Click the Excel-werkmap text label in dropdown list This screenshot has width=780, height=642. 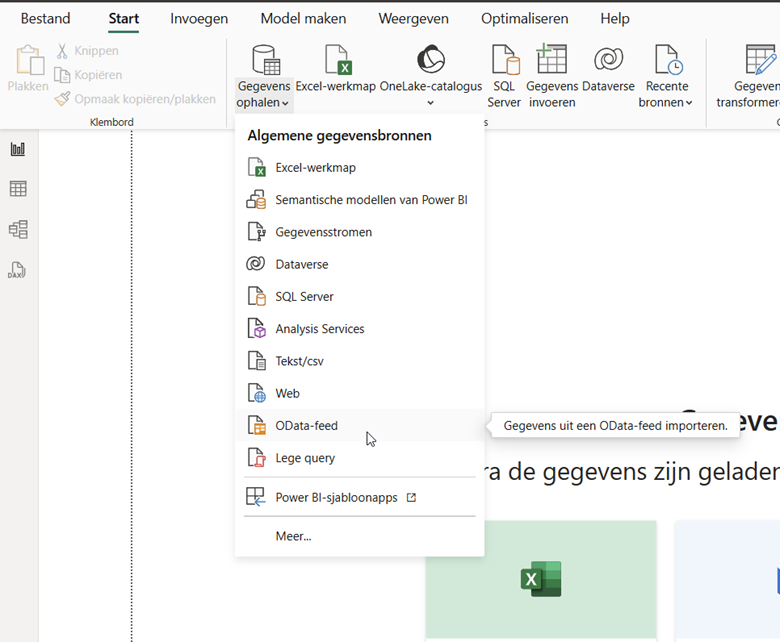315,168
